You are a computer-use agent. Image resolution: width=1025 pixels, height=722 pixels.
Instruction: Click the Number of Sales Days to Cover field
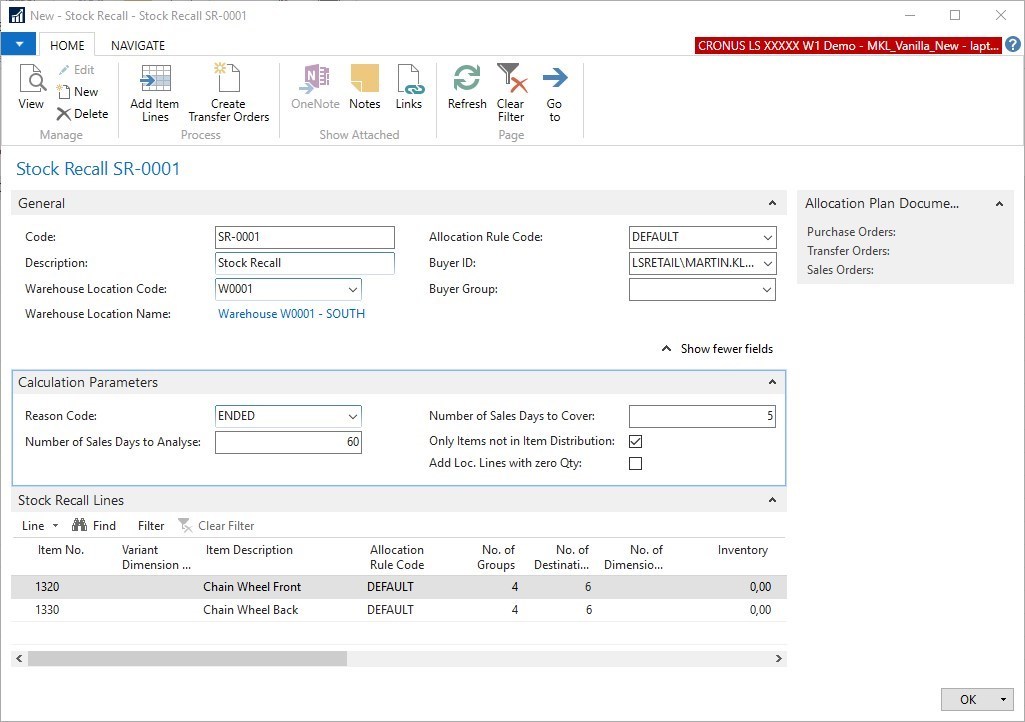[702, 416]
